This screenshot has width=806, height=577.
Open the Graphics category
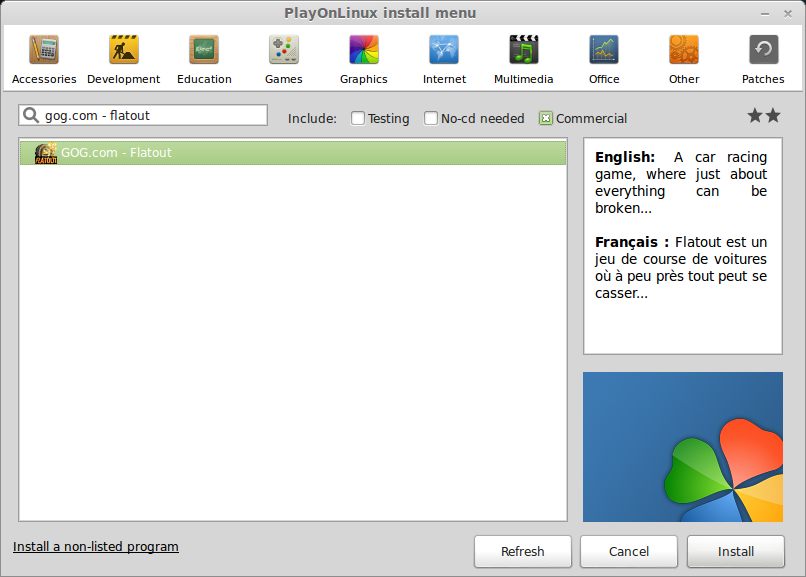[x=363, y=59]
